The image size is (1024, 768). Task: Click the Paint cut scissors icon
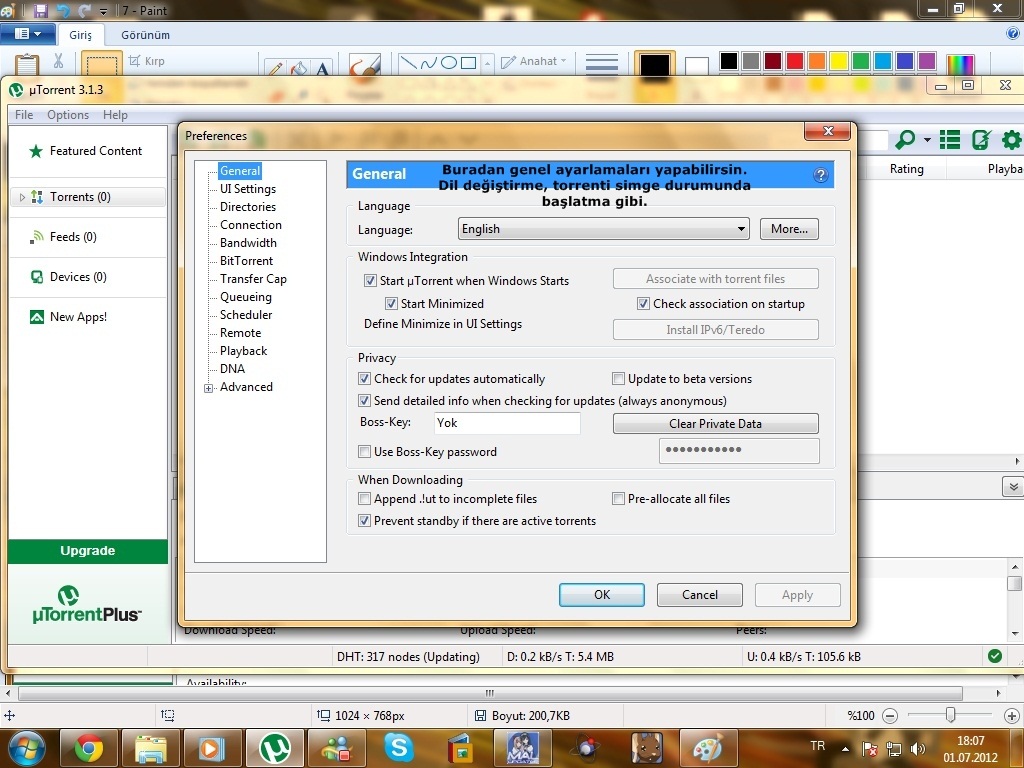pos(58,61)
